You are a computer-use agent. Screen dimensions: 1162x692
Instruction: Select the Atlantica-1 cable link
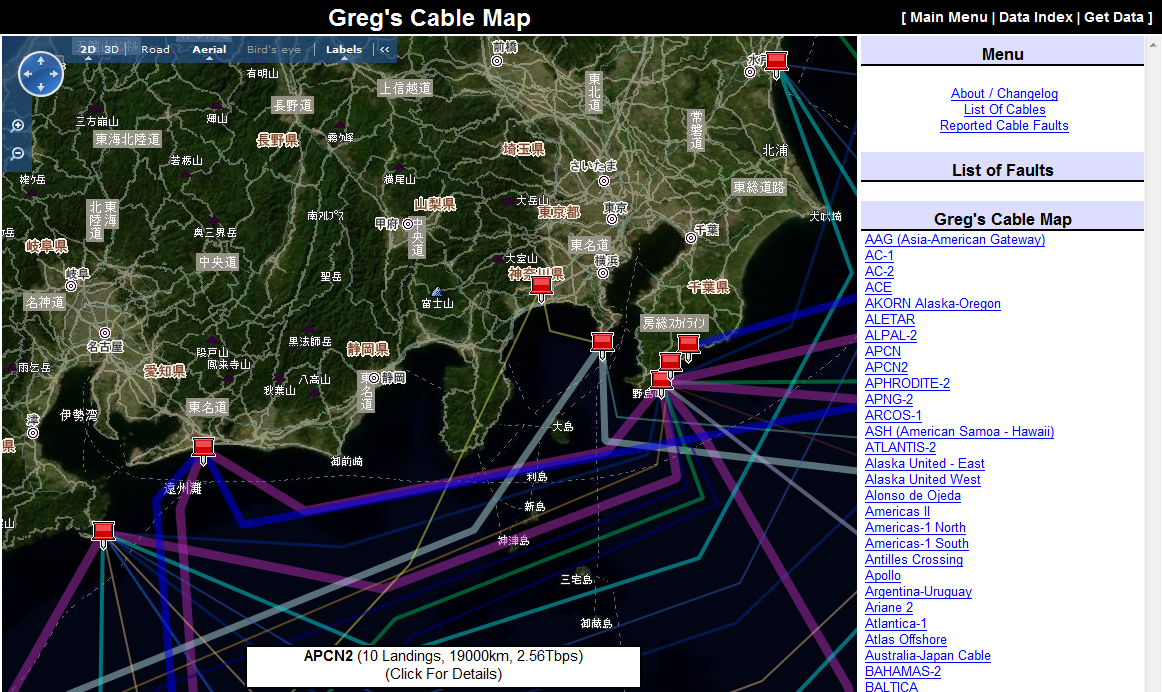click(x=896, y=624)
